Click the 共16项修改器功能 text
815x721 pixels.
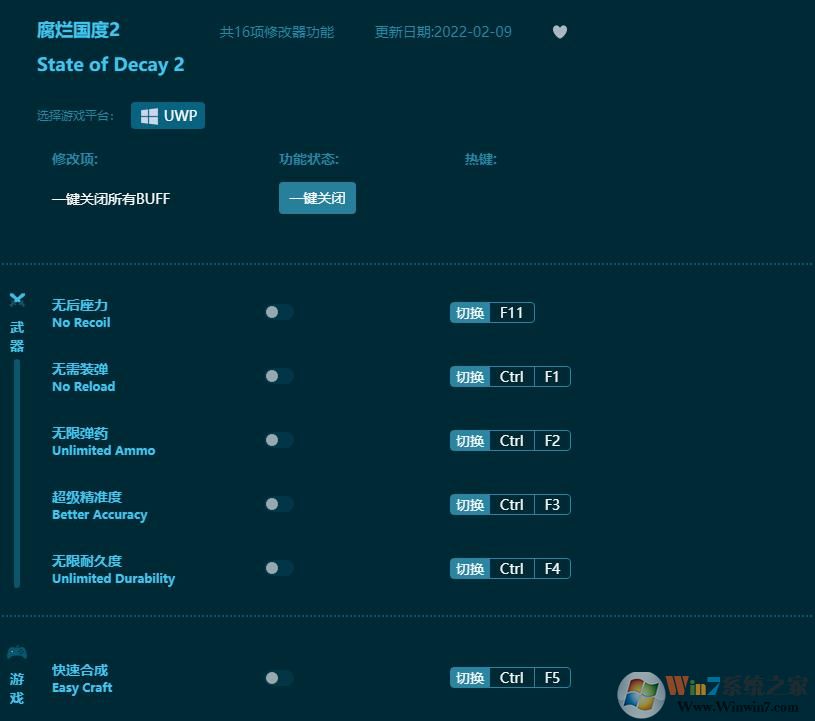(277, 32)
